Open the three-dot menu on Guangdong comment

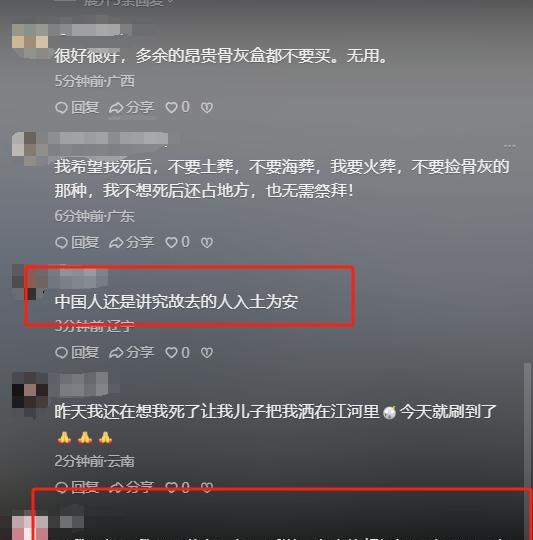[510, 147]
